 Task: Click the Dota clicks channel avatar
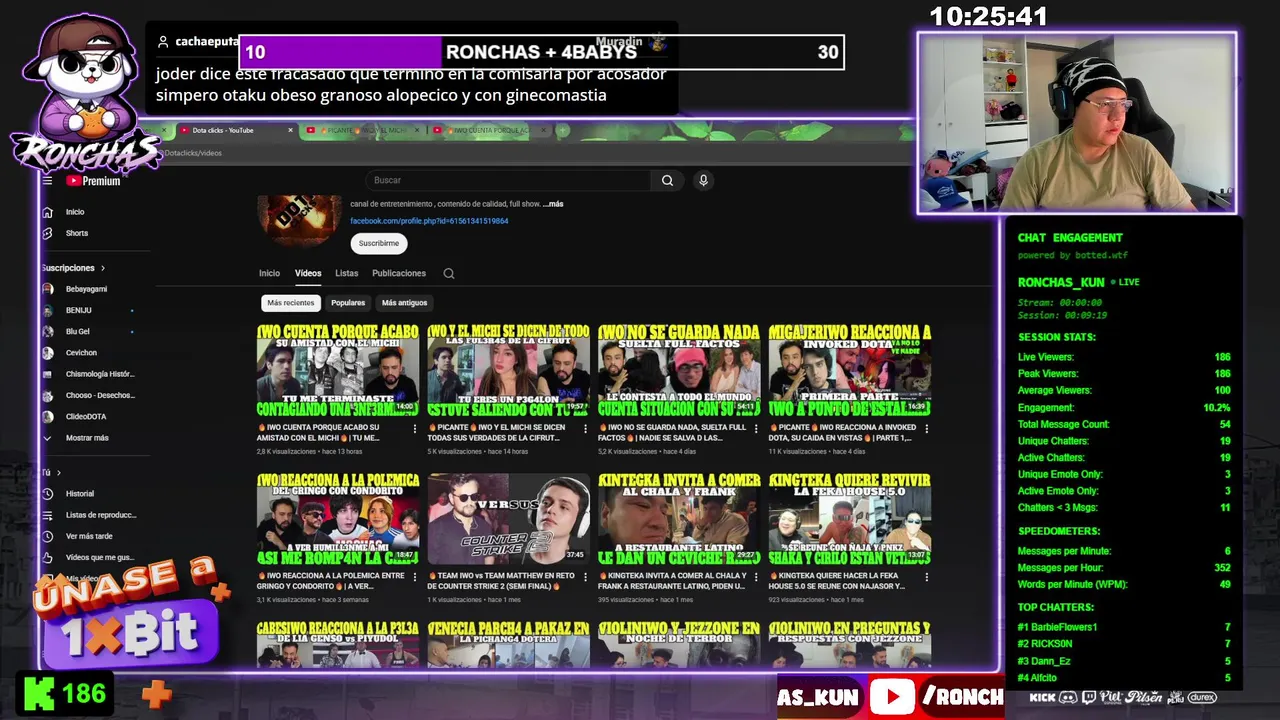click(x=299, y=220)
